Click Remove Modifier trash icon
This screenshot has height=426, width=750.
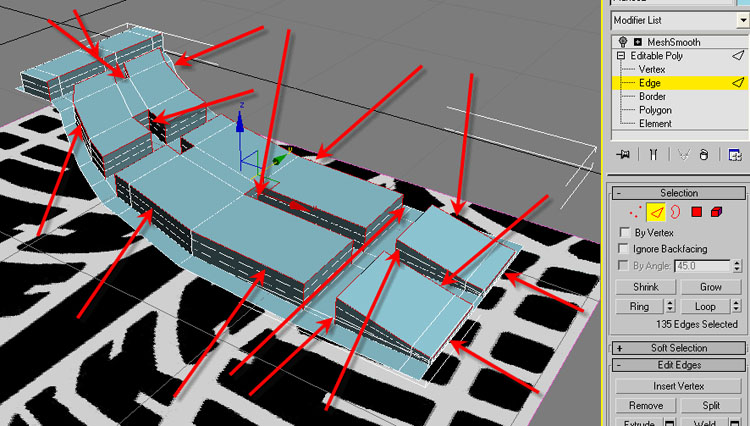click(x=705, y=155)
